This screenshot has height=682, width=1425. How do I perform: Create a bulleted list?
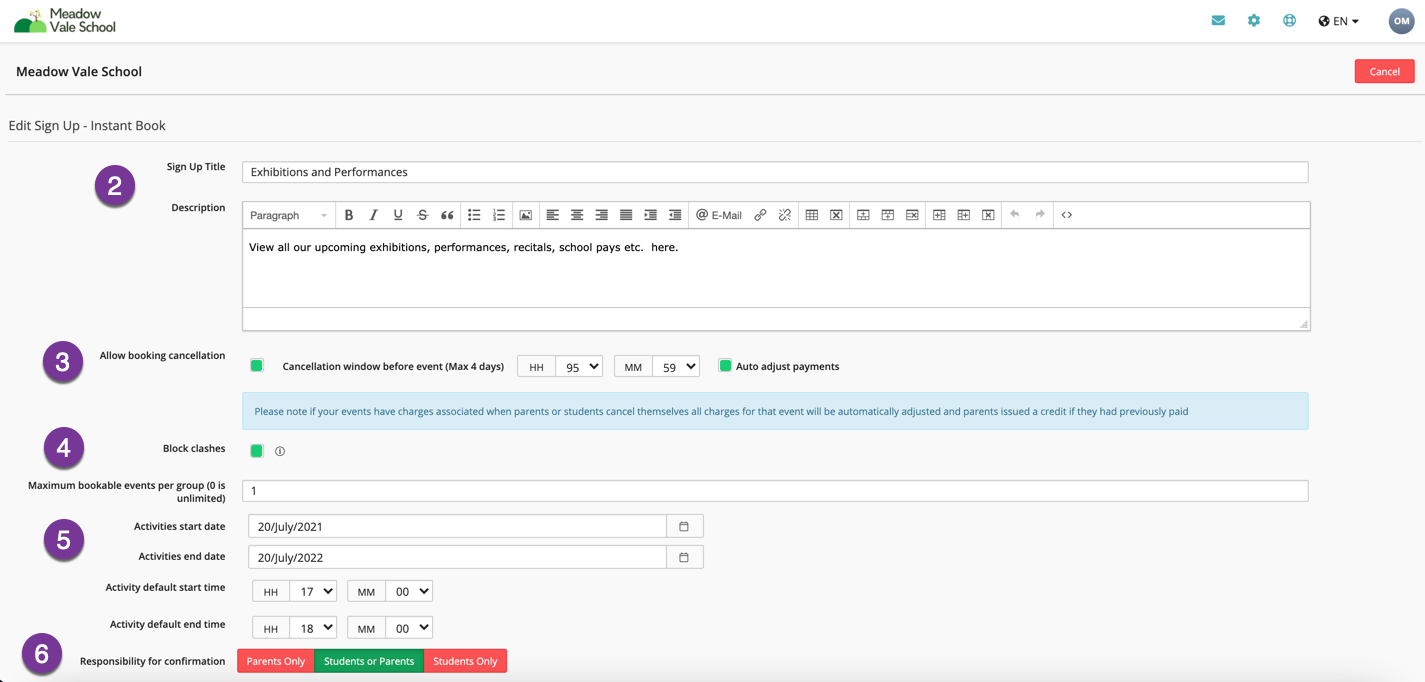[x=474, y=215]
